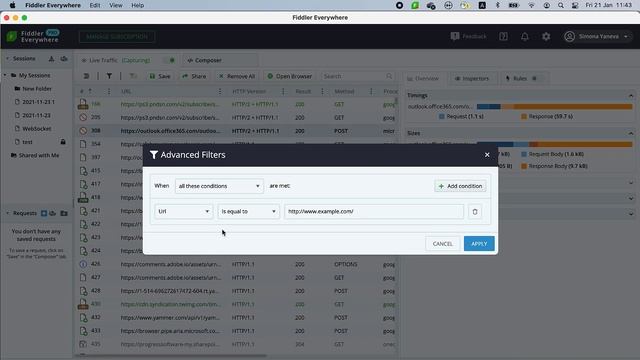Click the sessions Search field
640x360 pixels.
(x=358, y=76)
